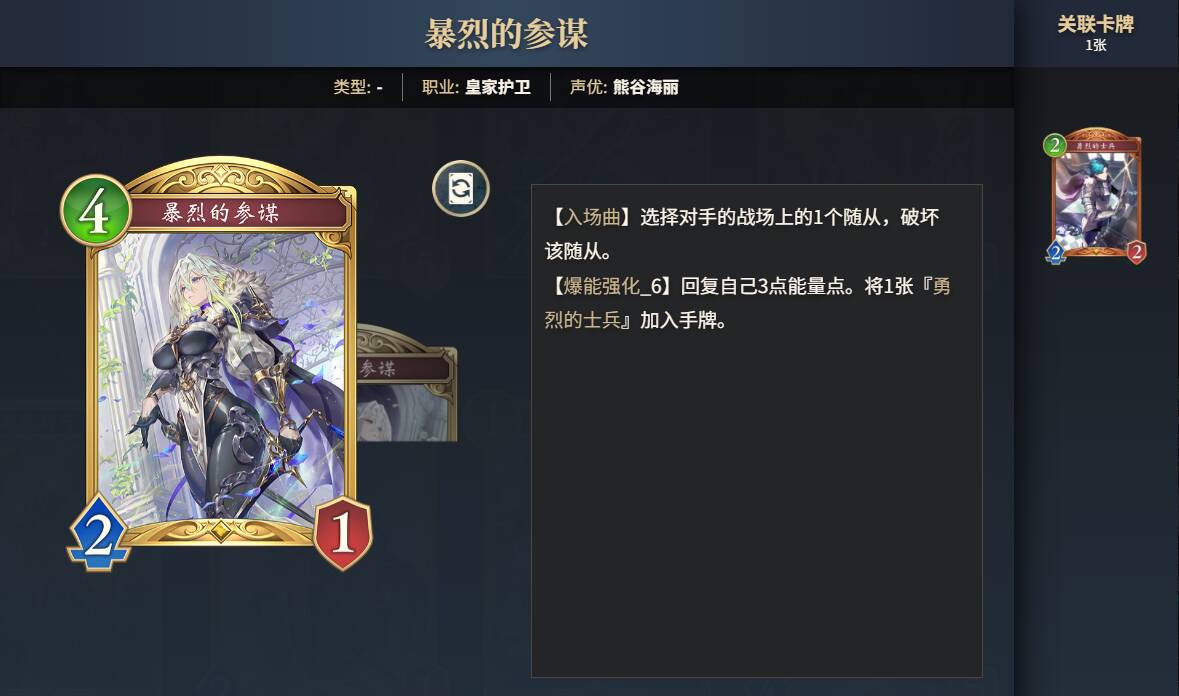
Task: Click the green cost 4 gem
Action: pyautogui.click(x=96, y=211)
